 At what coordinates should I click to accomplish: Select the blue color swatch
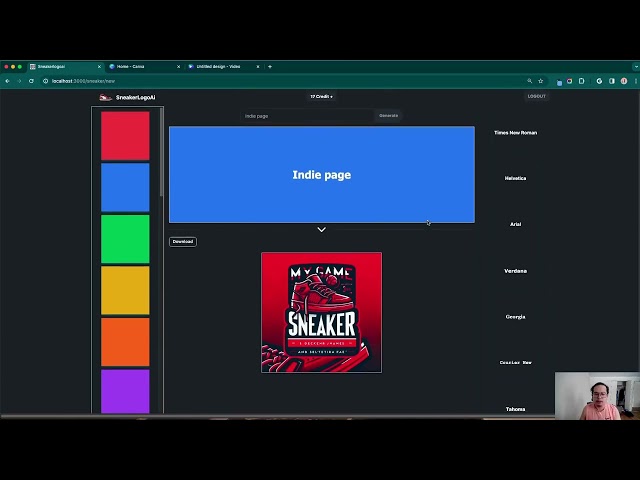[x=125, y=187]
